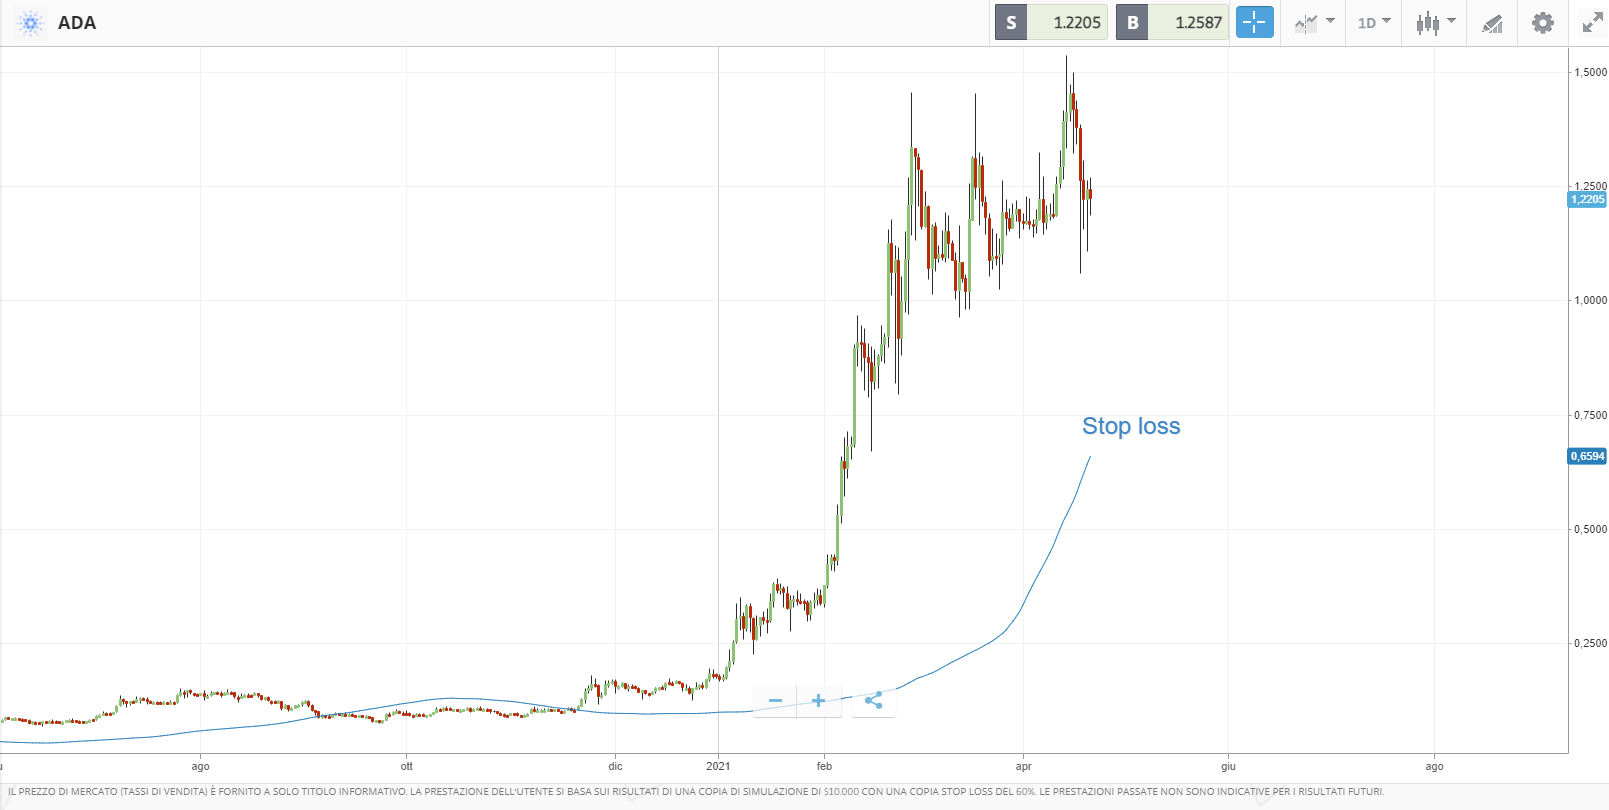Click the B buy button at 1.2587

point(1172,22)
